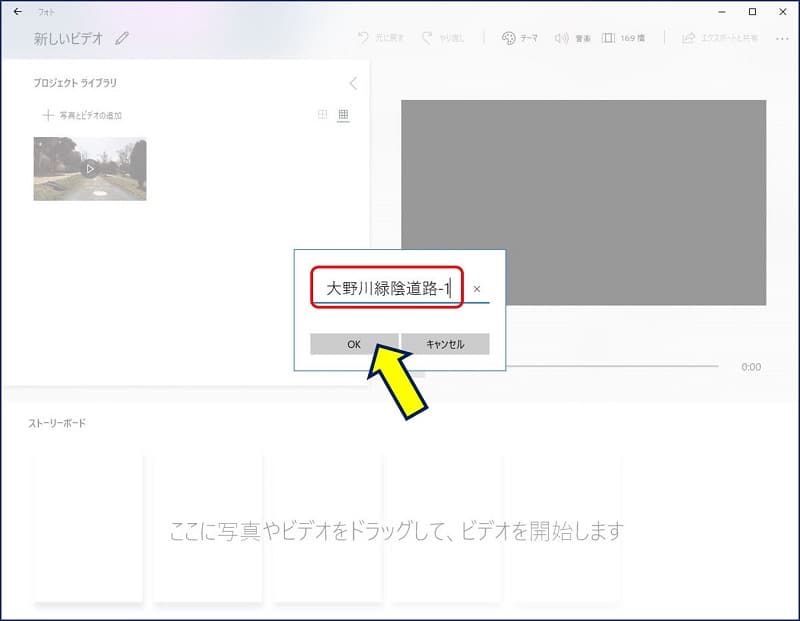The image size is (800, 621).
Task: Switch library to small thumbnail grid view
Action: 343,115
